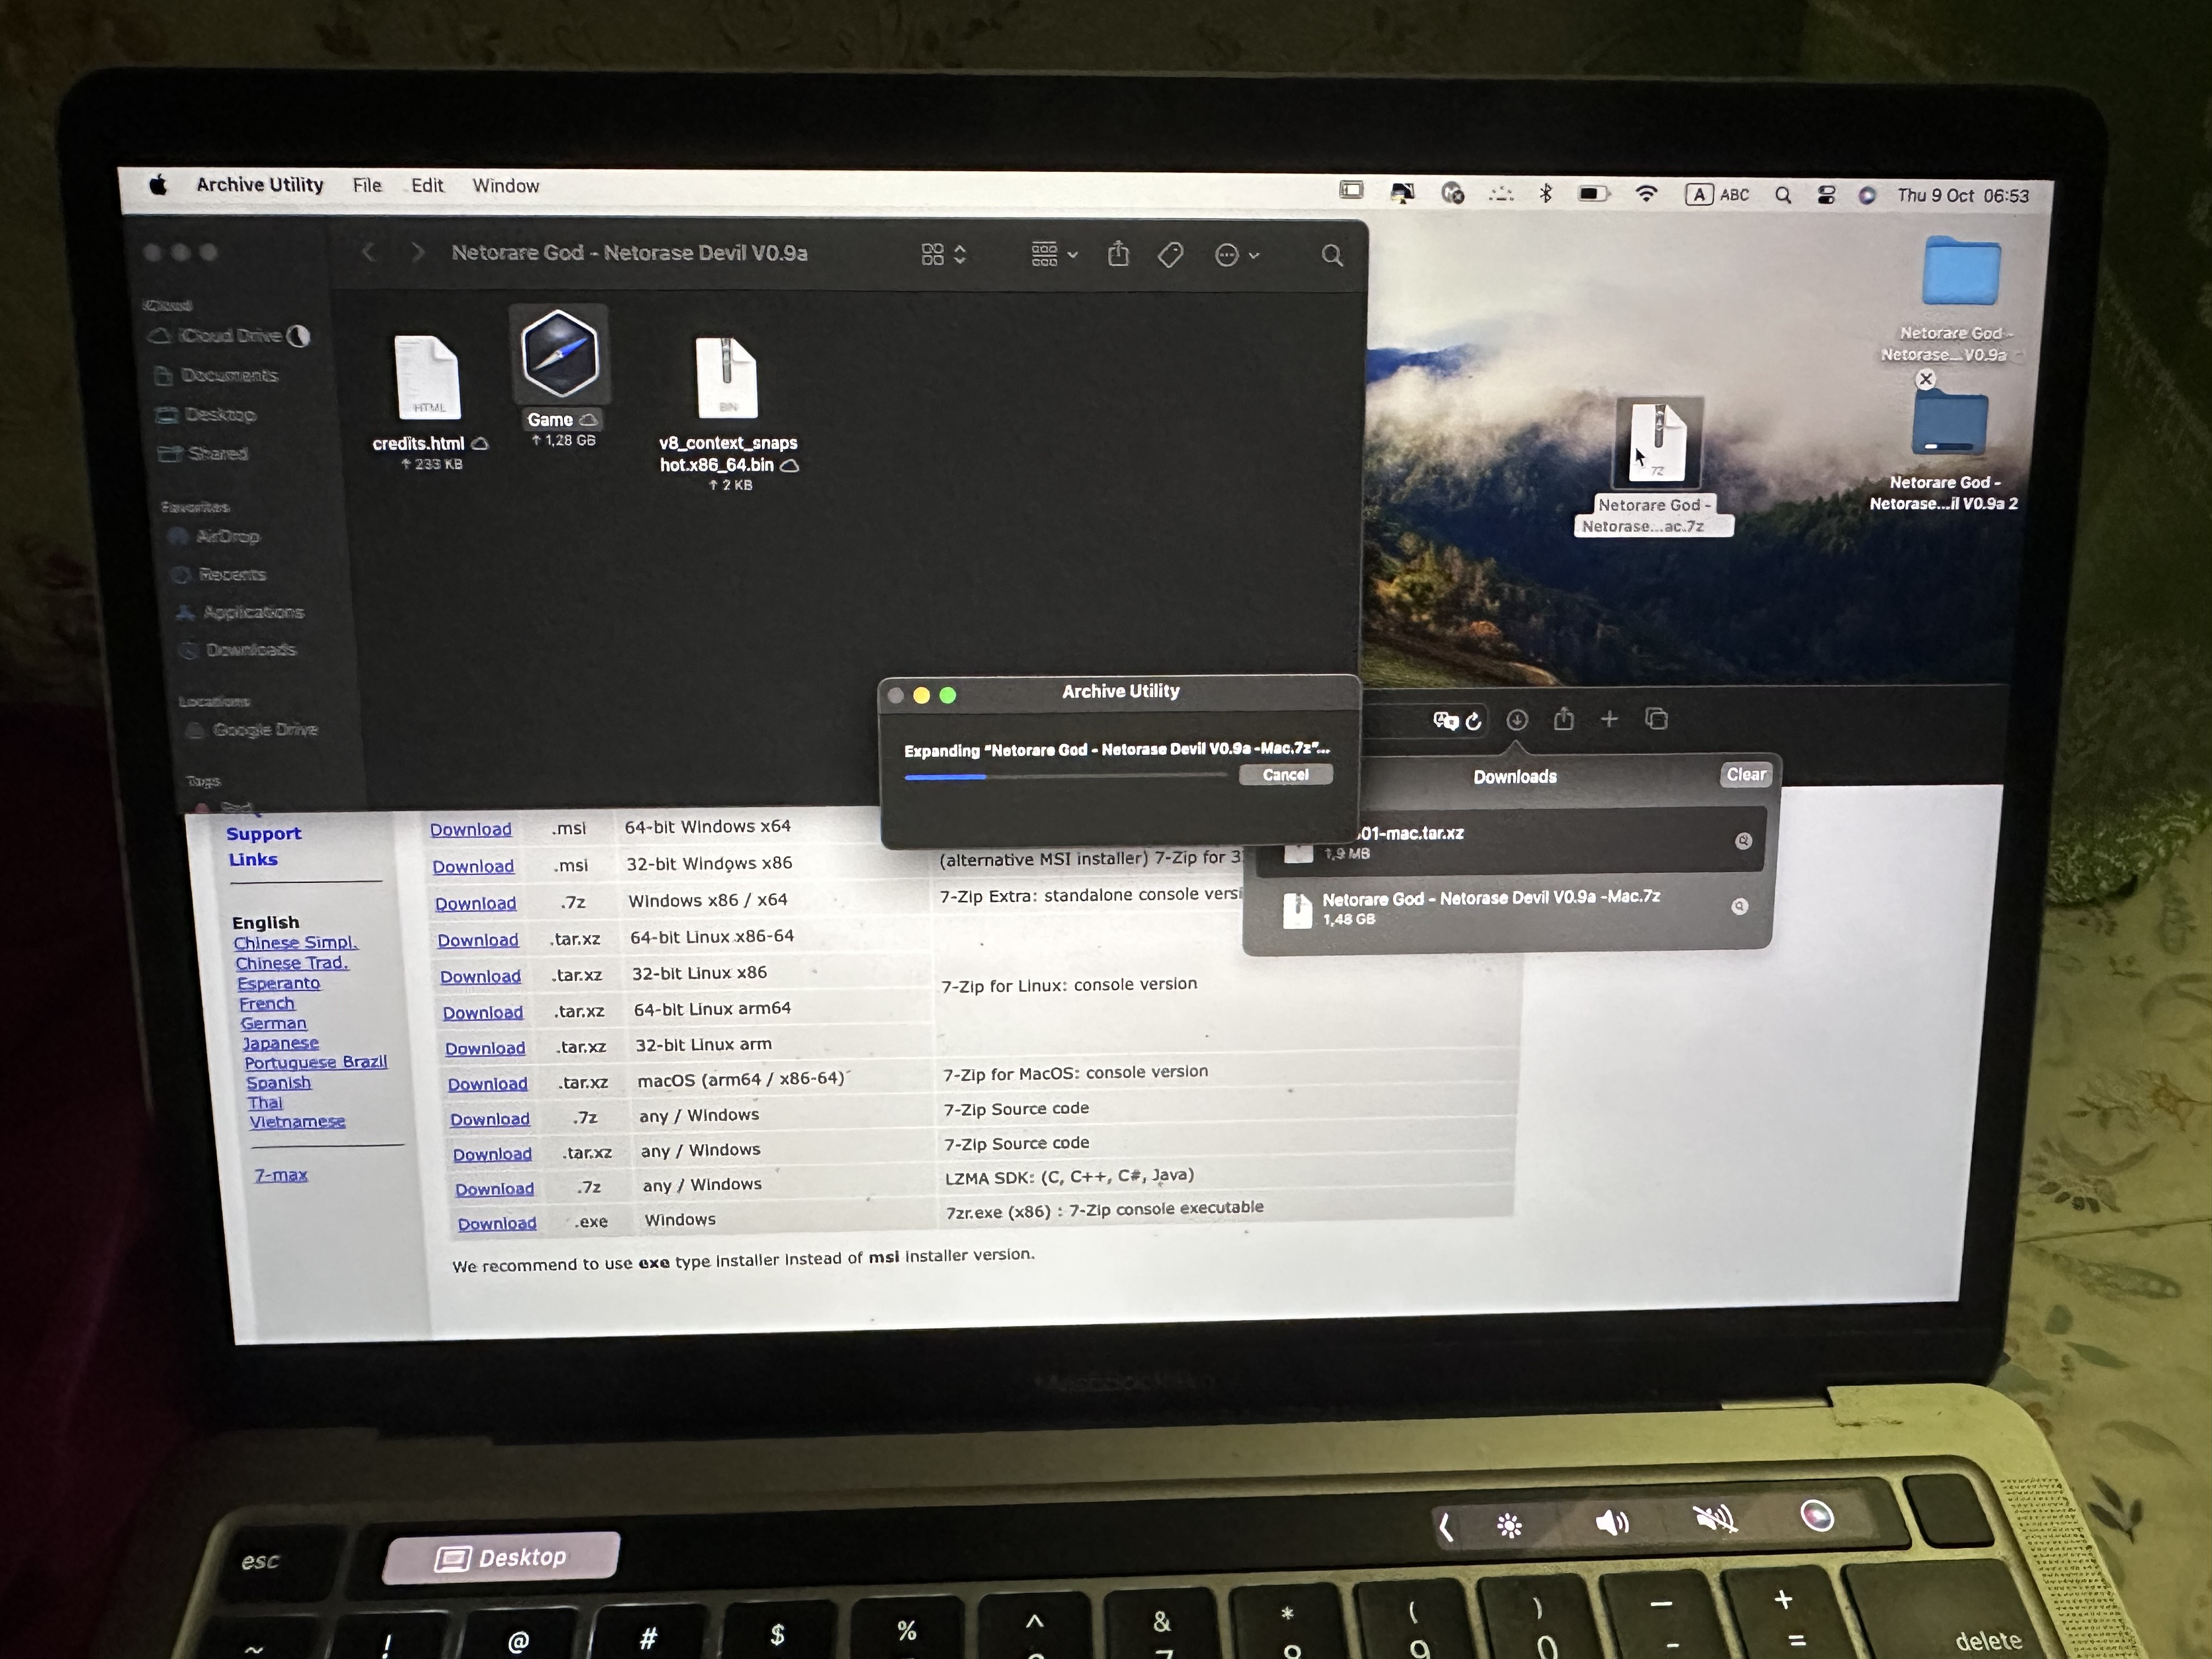Click the Wi-Fi menu bar icon
Screen dimensions: 2212x1659
1646,194
